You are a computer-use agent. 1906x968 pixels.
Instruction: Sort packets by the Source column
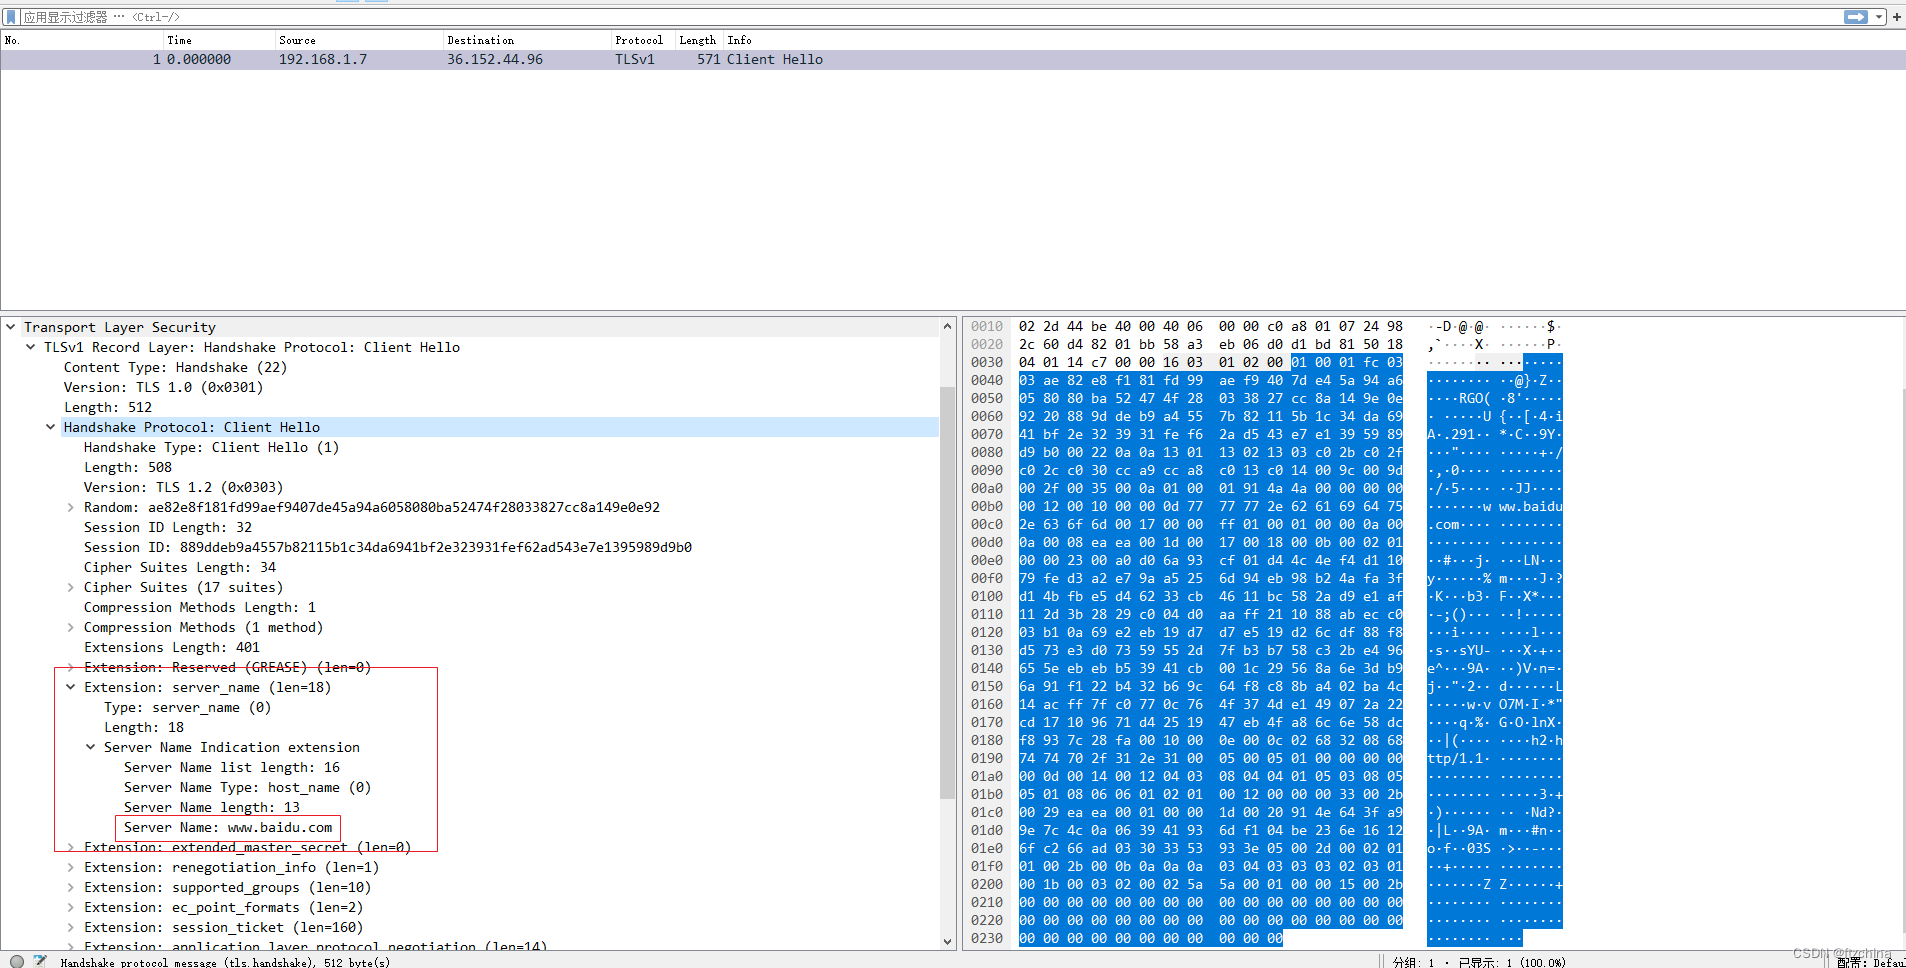[297, 40]
